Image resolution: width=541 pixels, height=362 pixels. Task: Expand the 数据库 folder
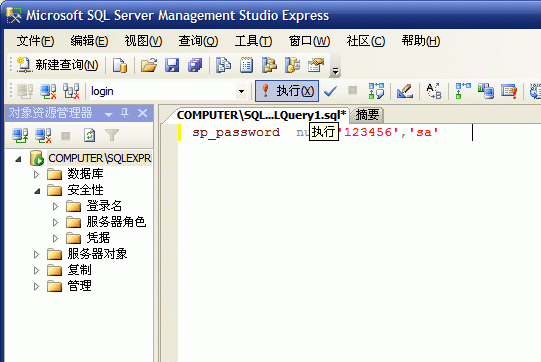point(36,174)
